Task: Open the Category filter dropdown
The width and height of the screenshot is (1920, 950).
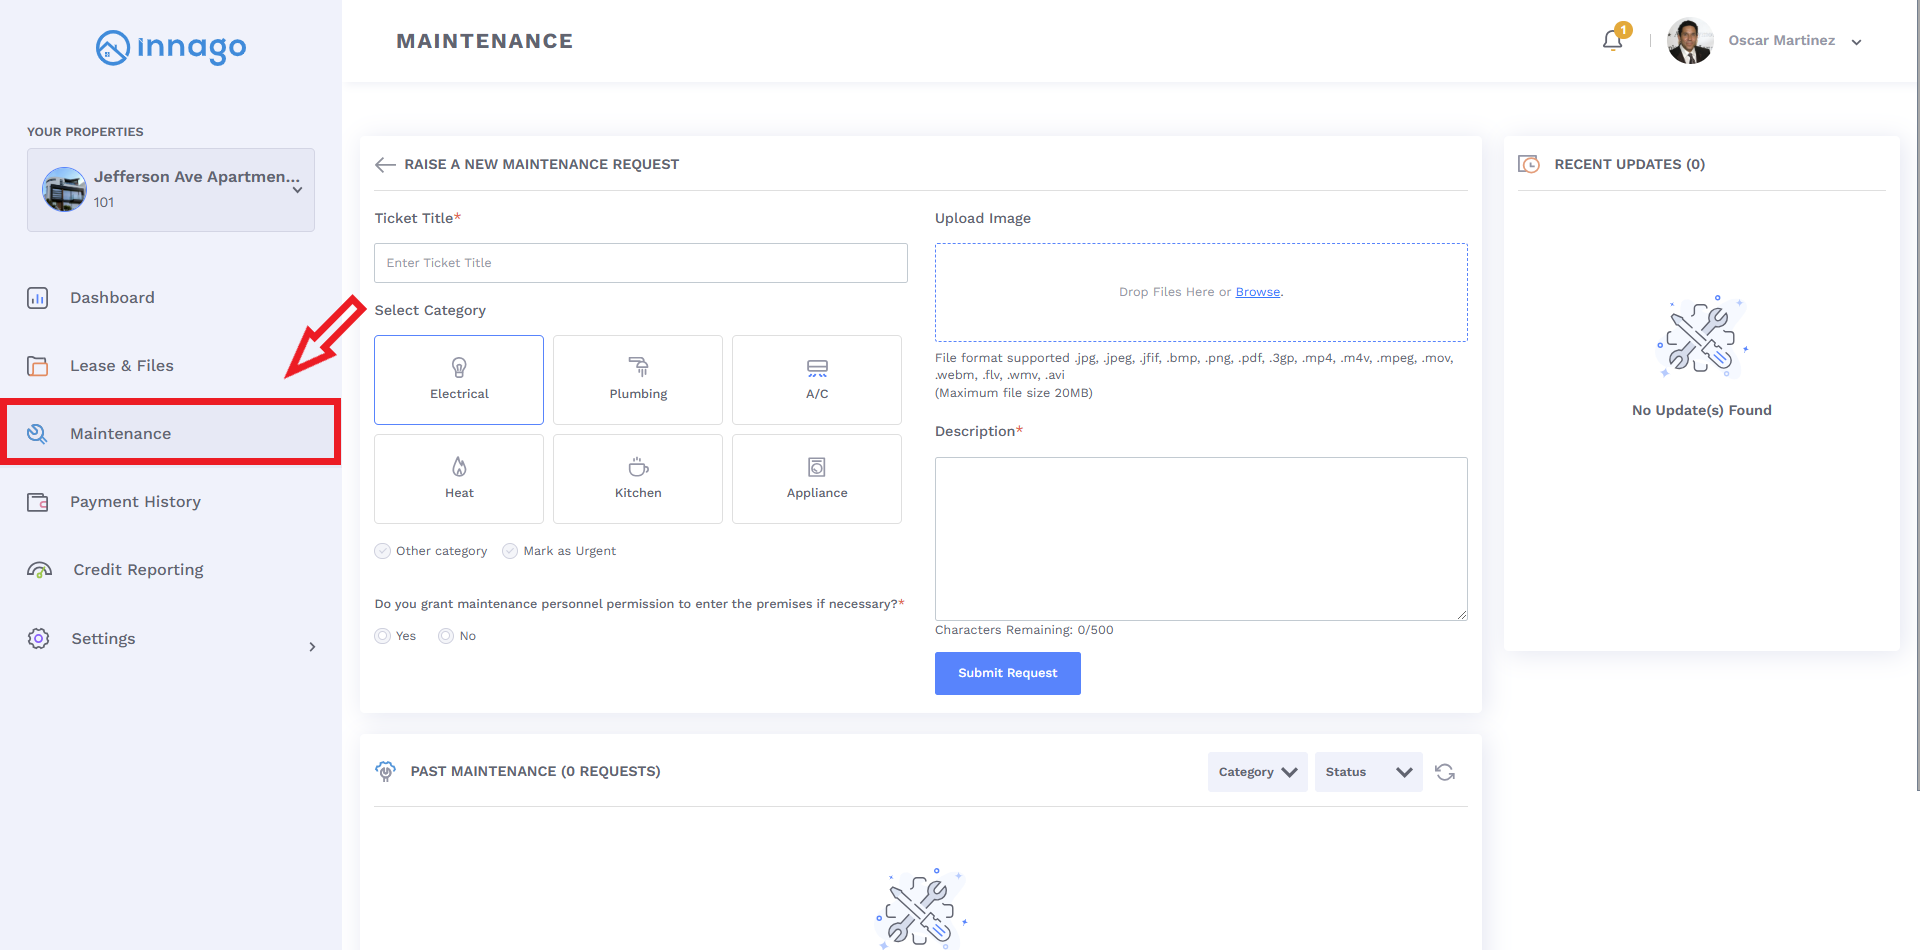Action: (1257, 772)
